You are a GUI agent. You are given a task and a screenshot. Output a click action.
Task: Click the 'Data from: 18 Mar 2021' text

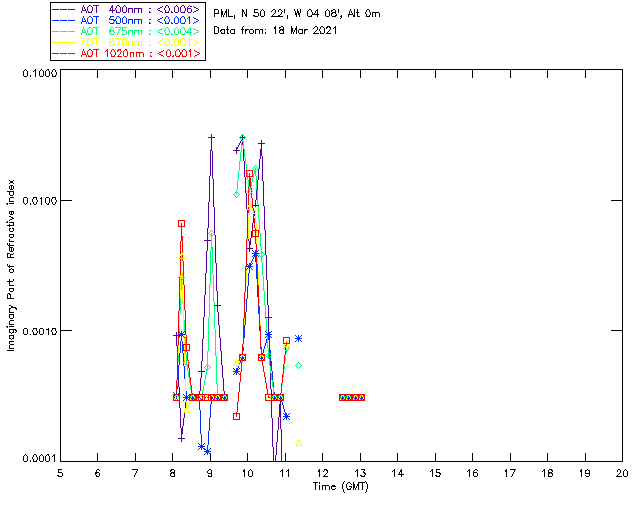[276, 31]
